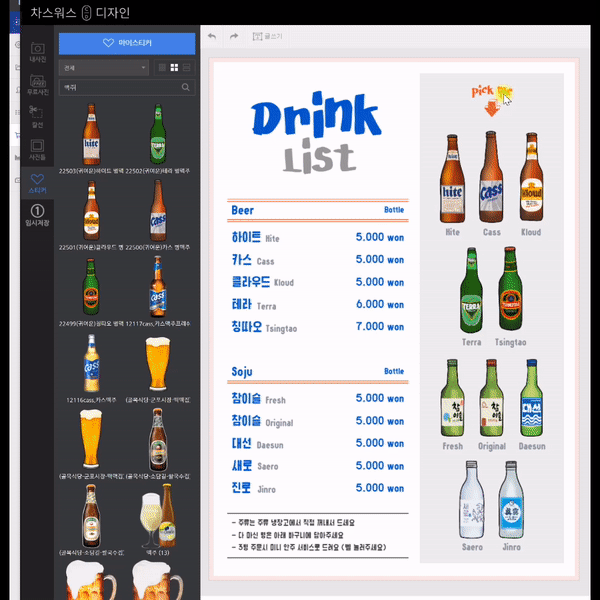Click the 진로 Jinro menu row text
Image resolution: width=600 pixels, height=600 pixels.
(254, 488)
